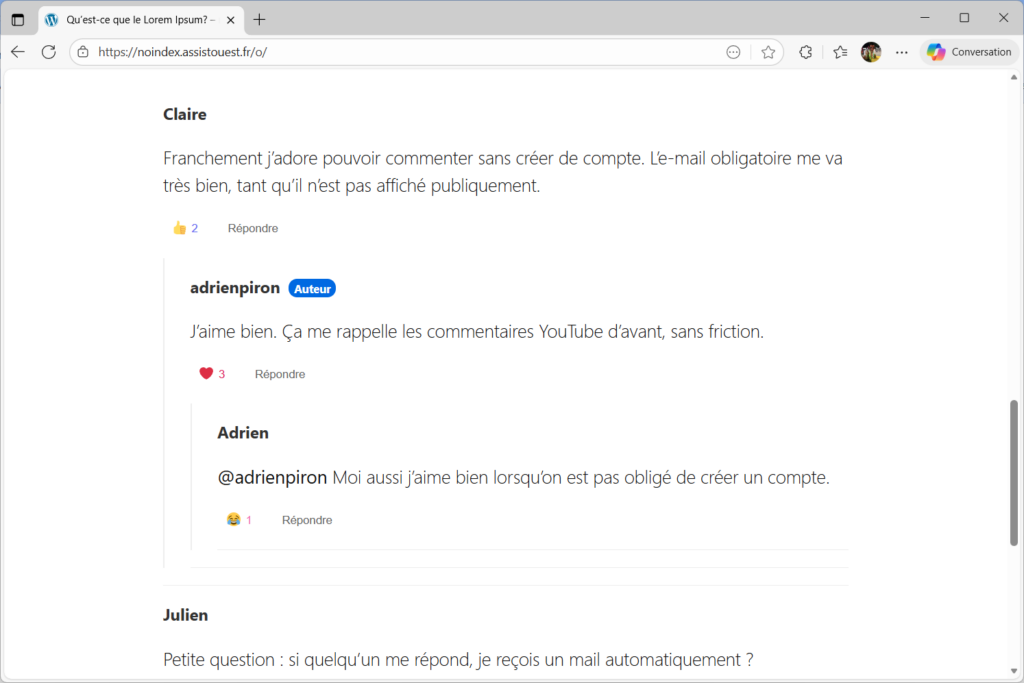Add this page to favorites with star icon
The image size is (1024, 683).
point(768,52)
